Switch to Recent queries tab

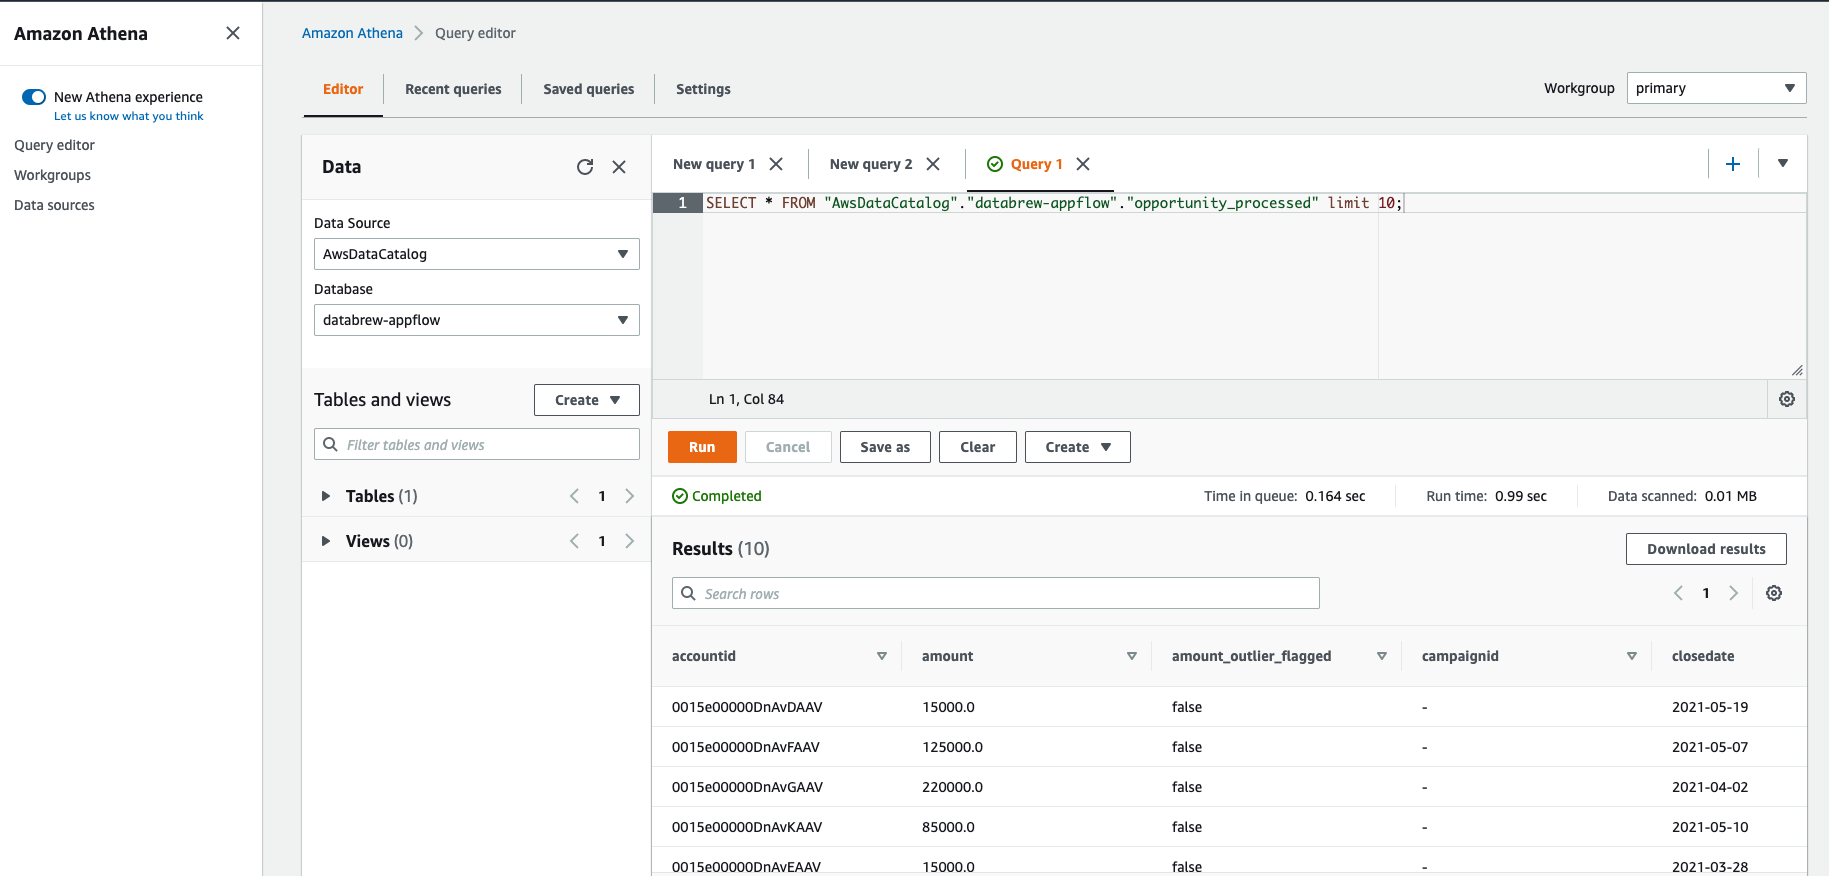click(x=453, y=89)
